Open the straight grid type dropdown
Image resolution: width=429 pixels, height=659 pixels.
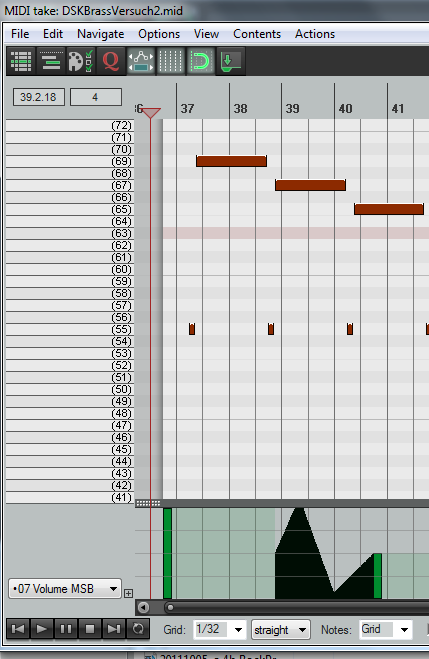click(281, 630)
